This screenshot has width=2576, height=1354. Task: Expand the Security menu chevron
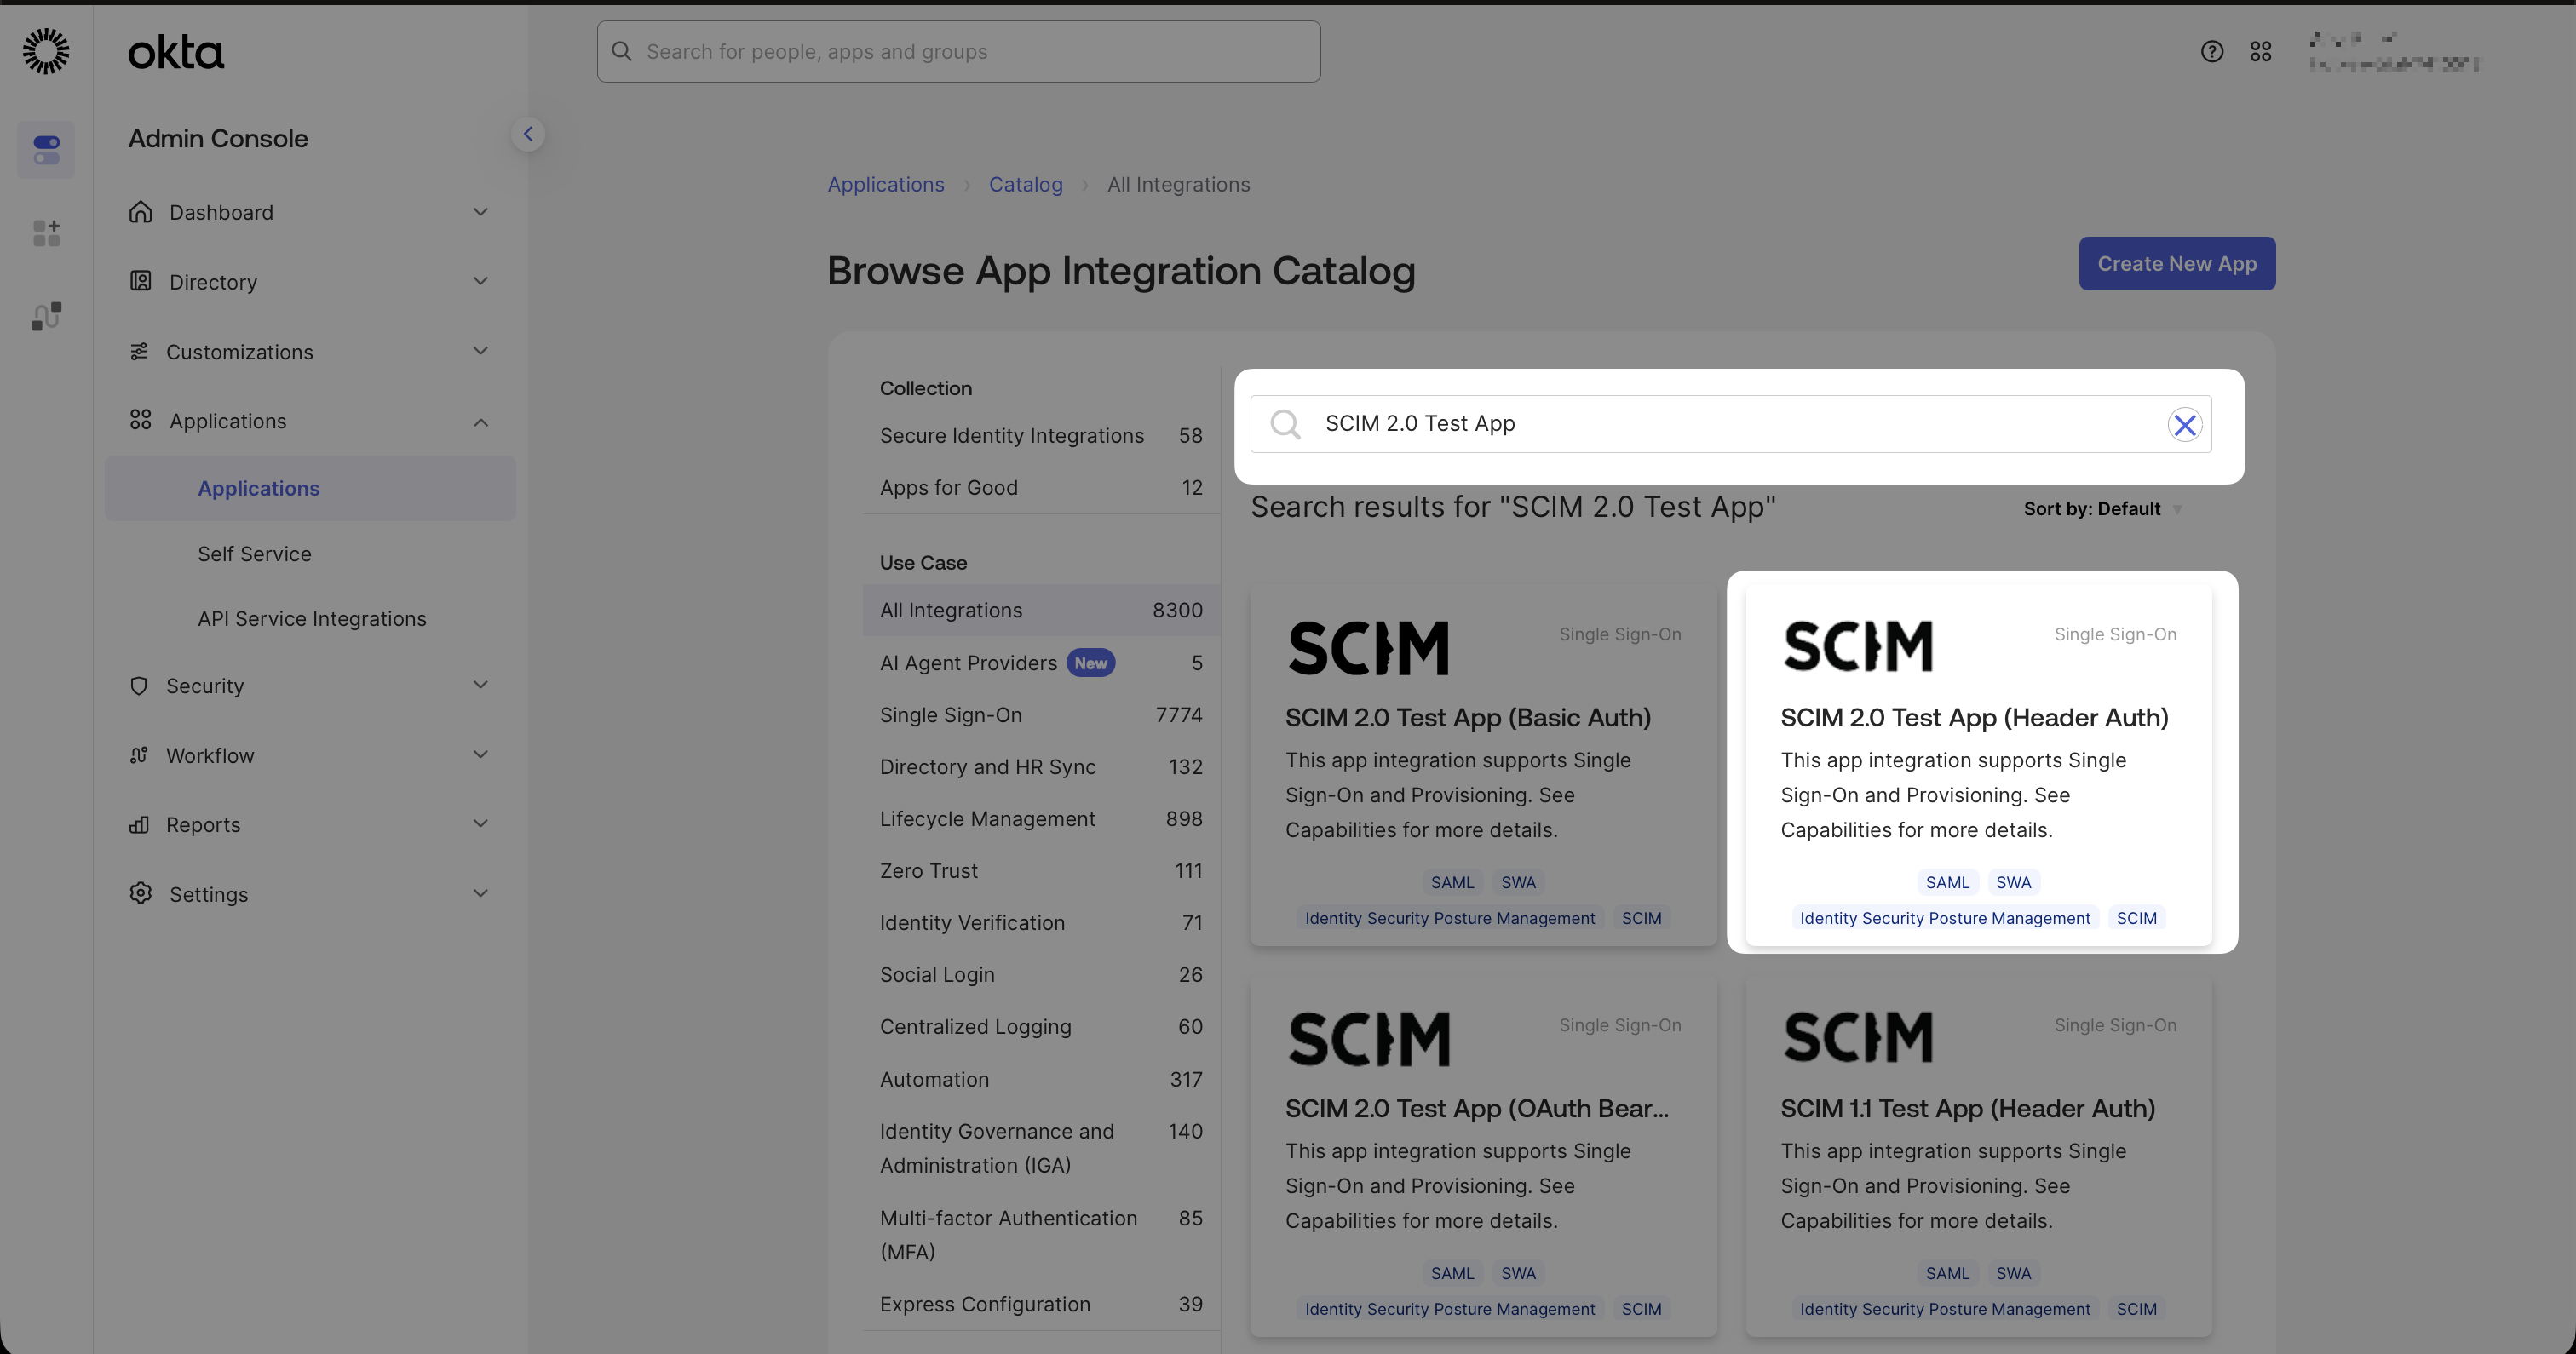(x=481, y=685)
